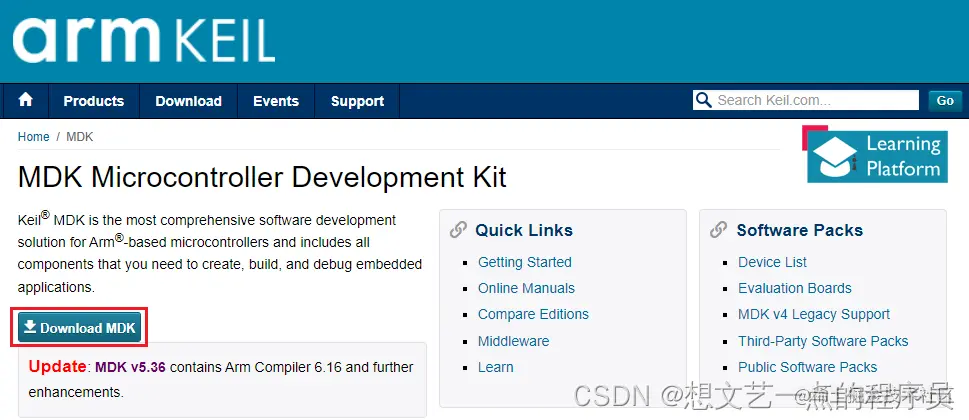Open the Learn link

click(496, 367)
